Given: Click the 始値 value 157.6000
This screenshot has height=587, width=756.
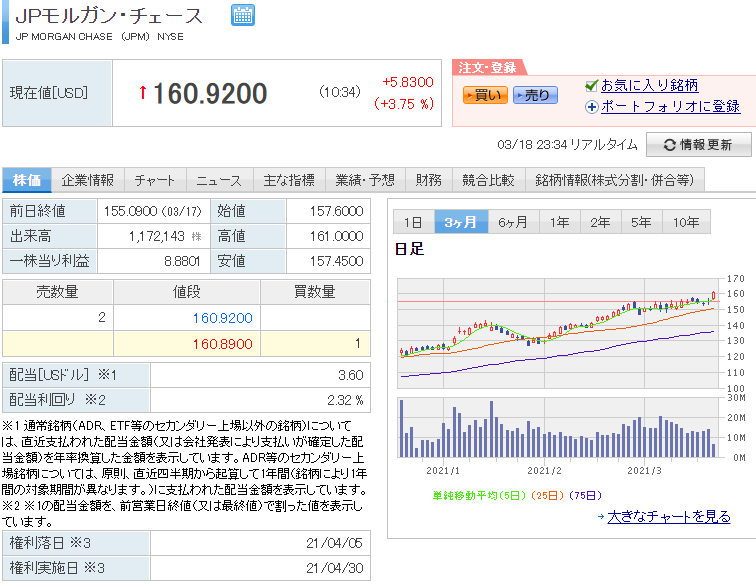Looking at the screenshot, I should pos(337,211).
